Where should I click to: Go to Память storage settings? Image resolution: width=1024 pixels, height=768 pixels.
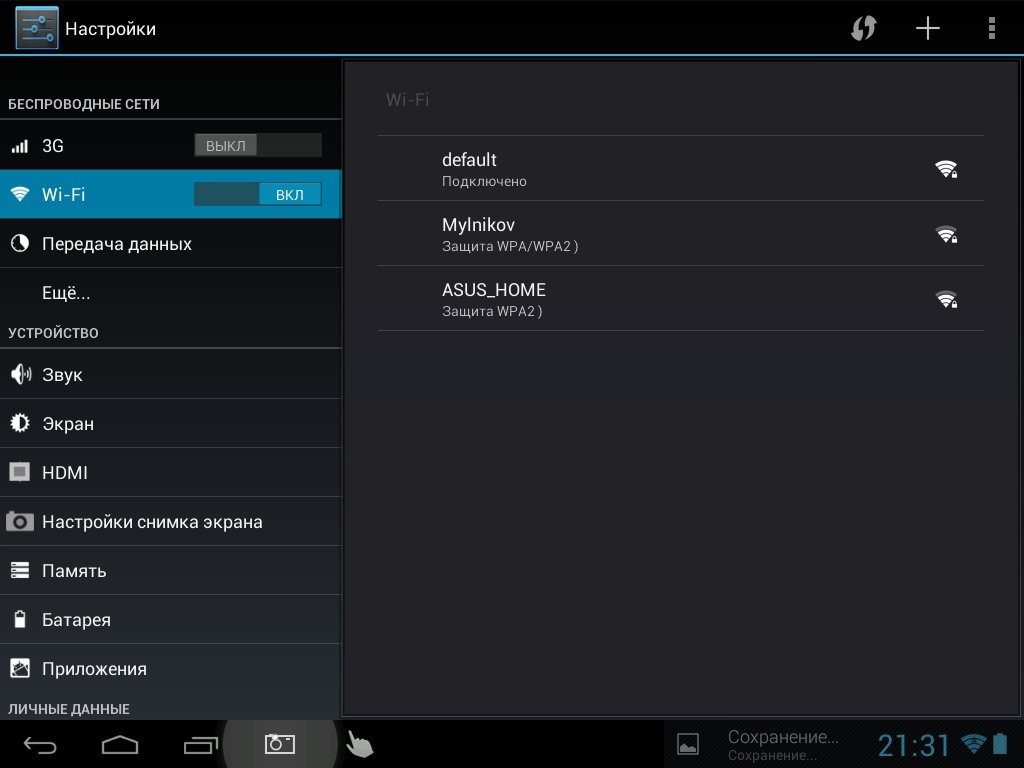click(74, 571)
